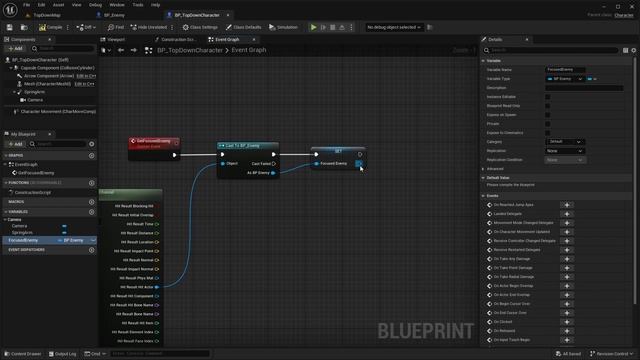Switch to the TopDownMap tab
This screenshot has height=360, width=640.
coord(47,16)
